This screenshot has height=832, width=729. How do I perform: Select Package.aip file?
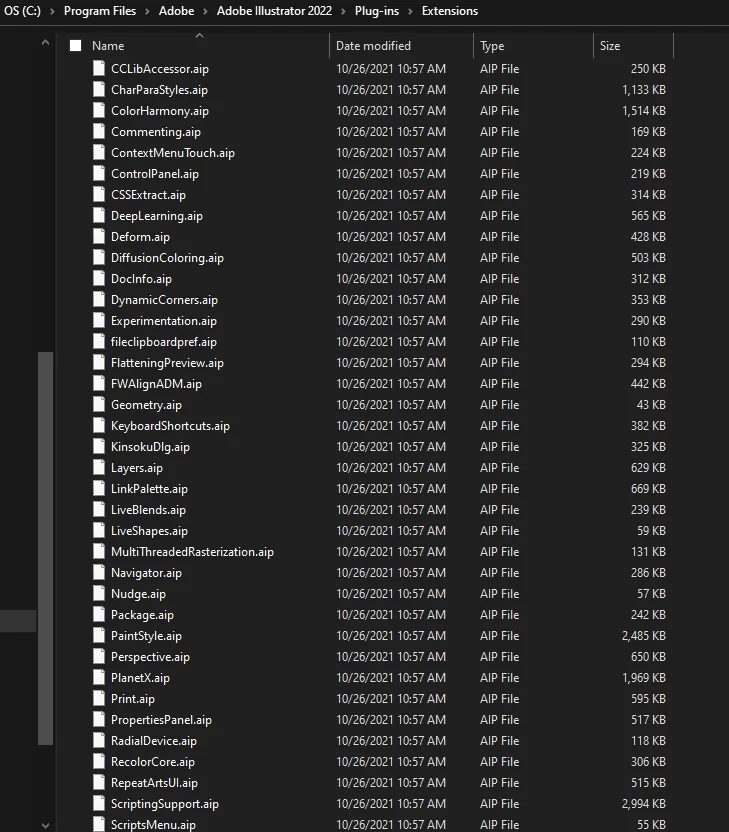coord(142,614)
